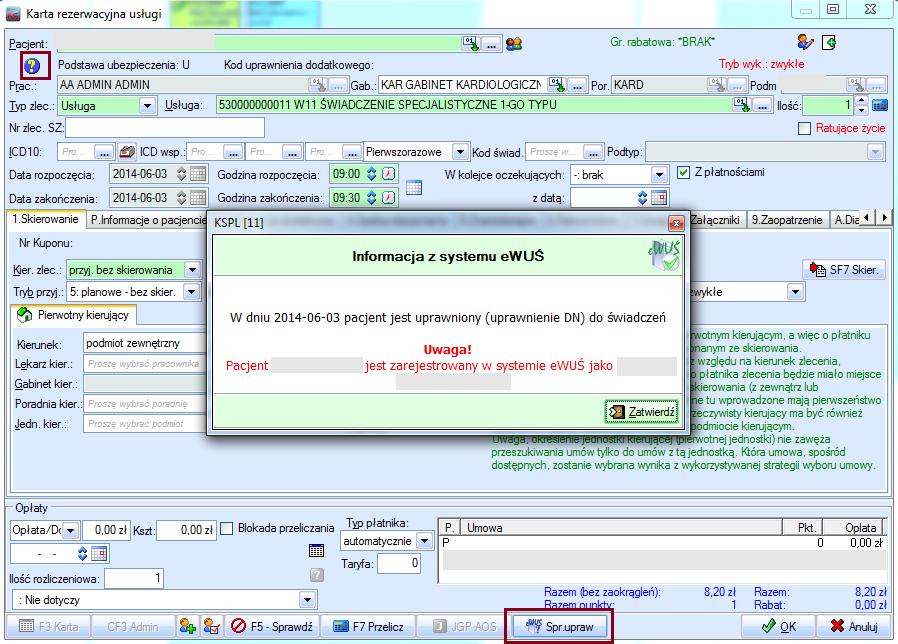Expand the ': Nie dotyczy' dropdown
The height and width of the screenshot is (644, 898).
click(x=308, y=600)
